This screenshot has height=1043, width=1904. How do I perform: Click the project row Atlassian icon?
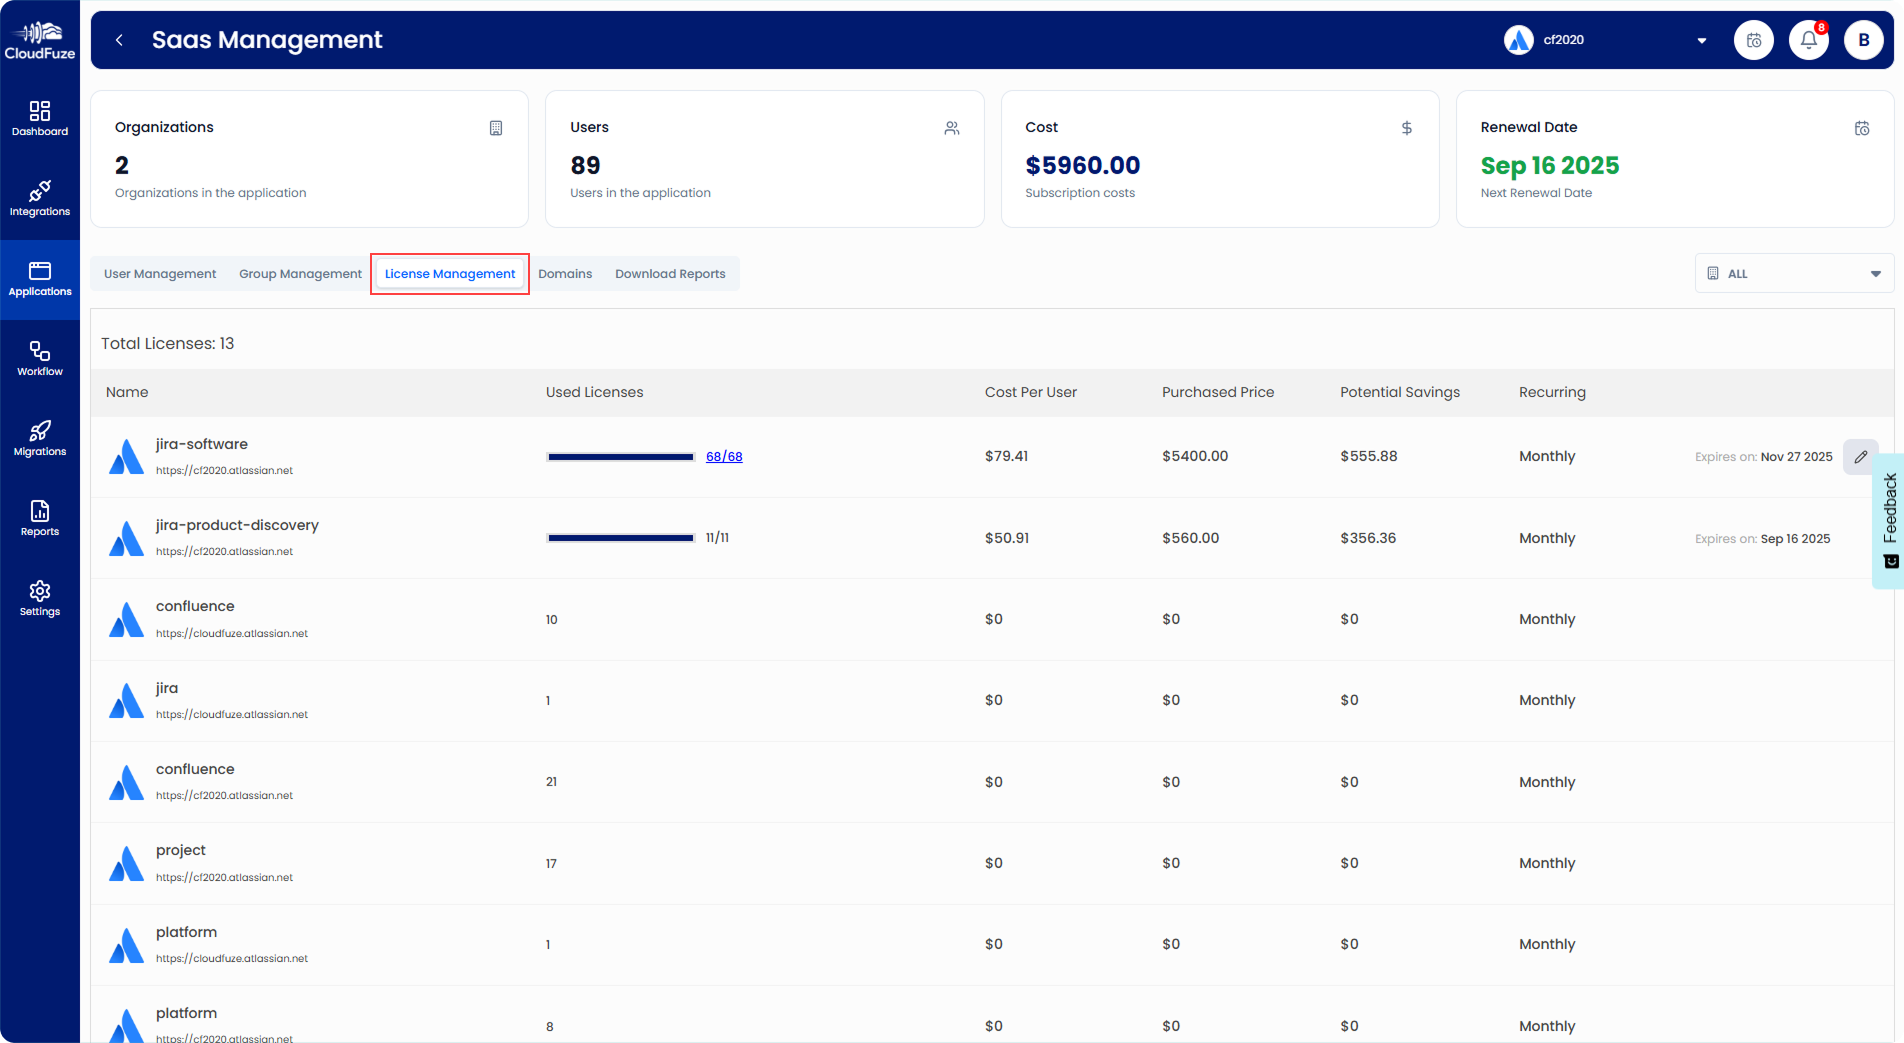click(126, 864)
